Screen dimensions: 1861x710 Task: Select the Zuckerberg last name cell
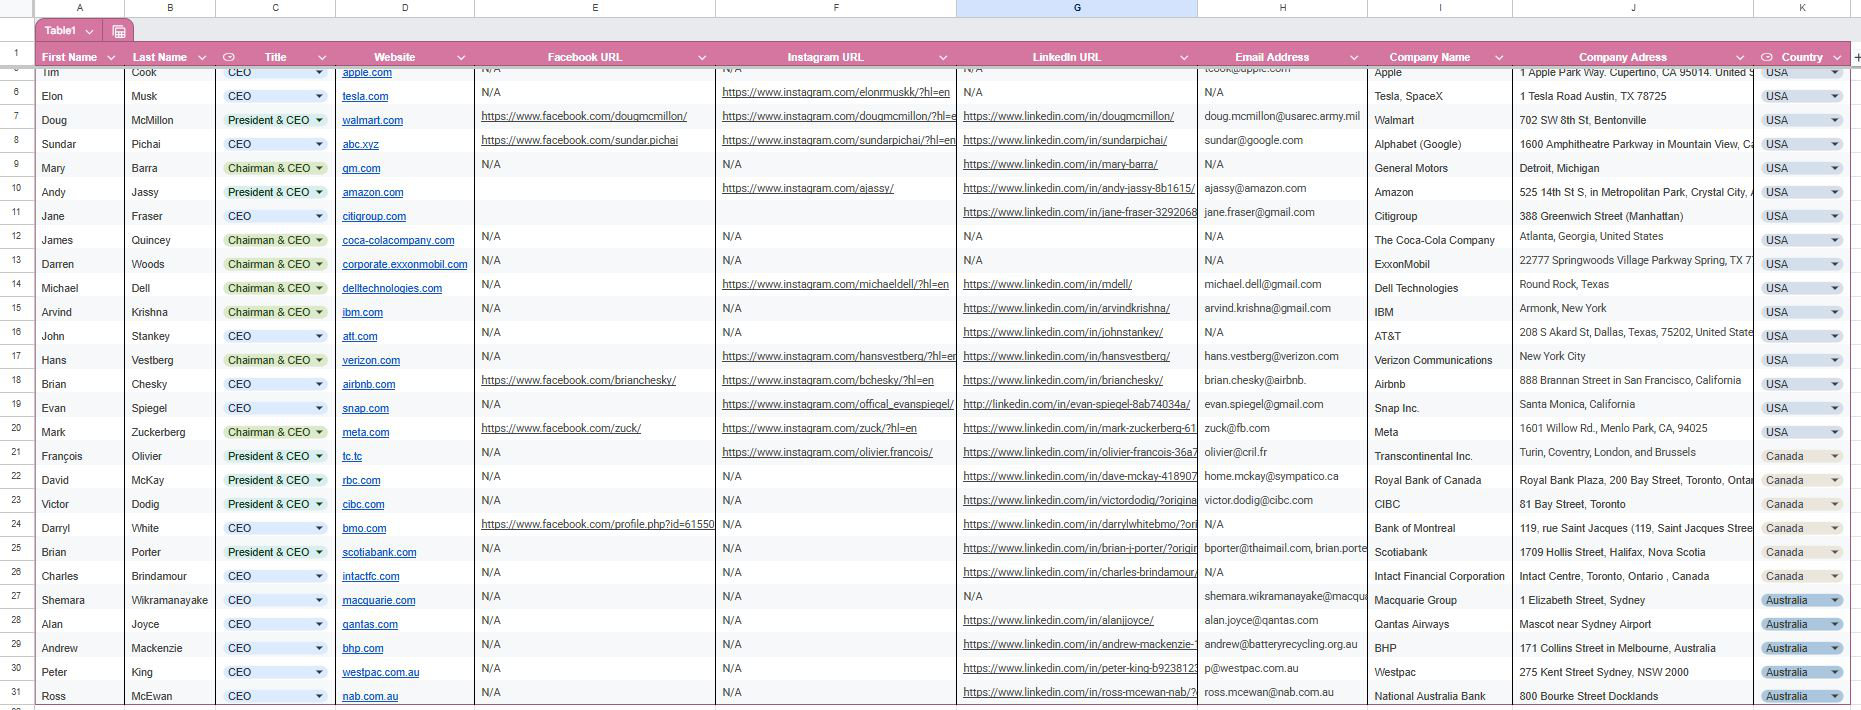pos(170,429)
